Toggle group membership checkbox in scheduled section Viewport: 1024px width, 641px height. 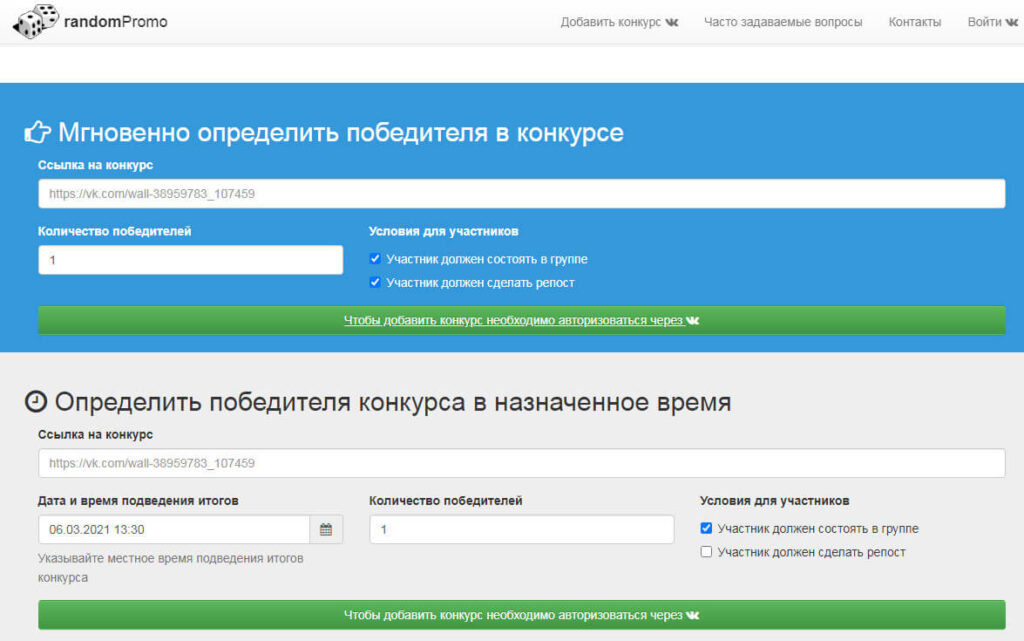[706, 528]
